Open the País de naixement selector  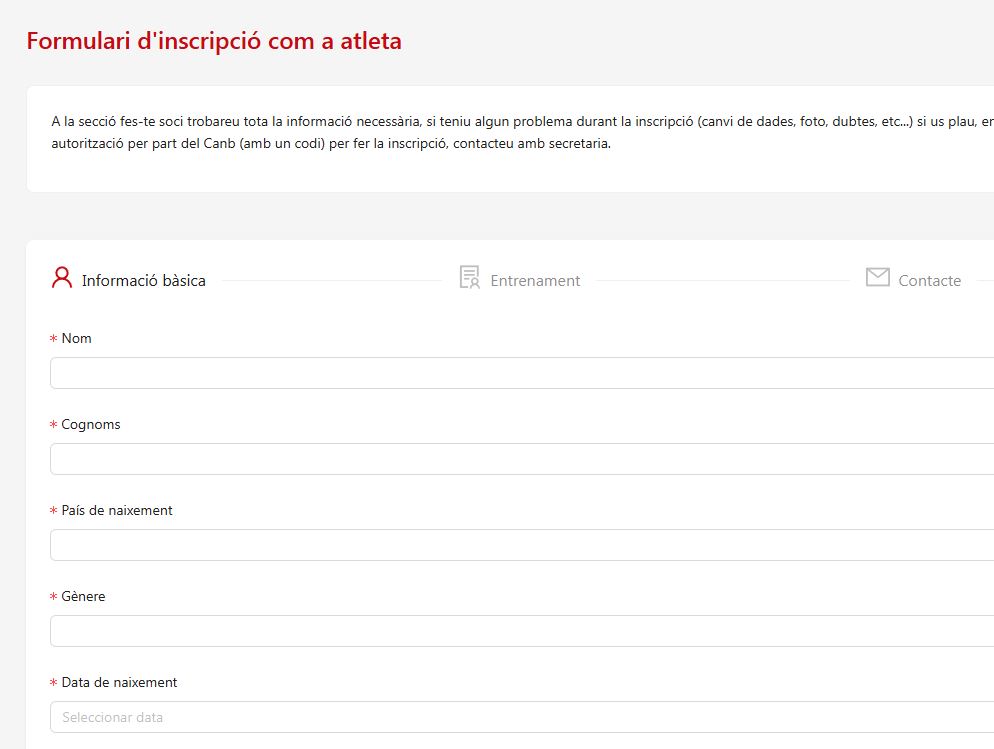(520, 545)
